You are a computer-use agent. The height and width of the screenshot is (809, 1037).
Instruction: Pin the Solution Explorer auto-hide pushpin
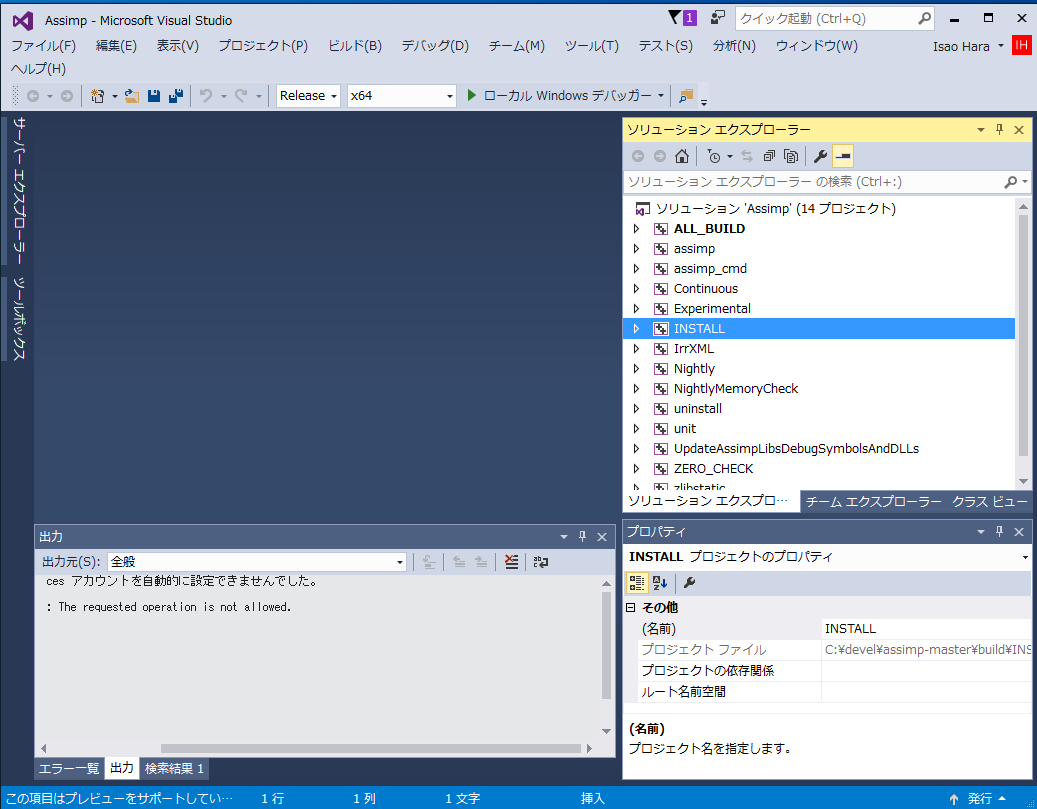tap(999, 130)
